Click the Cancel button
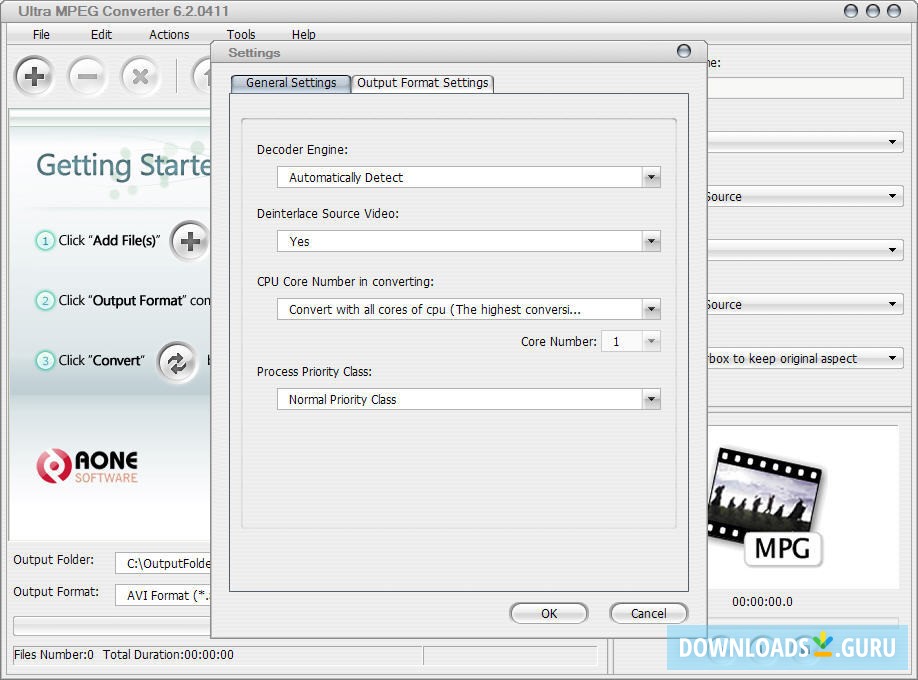This screenshot has width=918, height=680. (x=649, y=613)
